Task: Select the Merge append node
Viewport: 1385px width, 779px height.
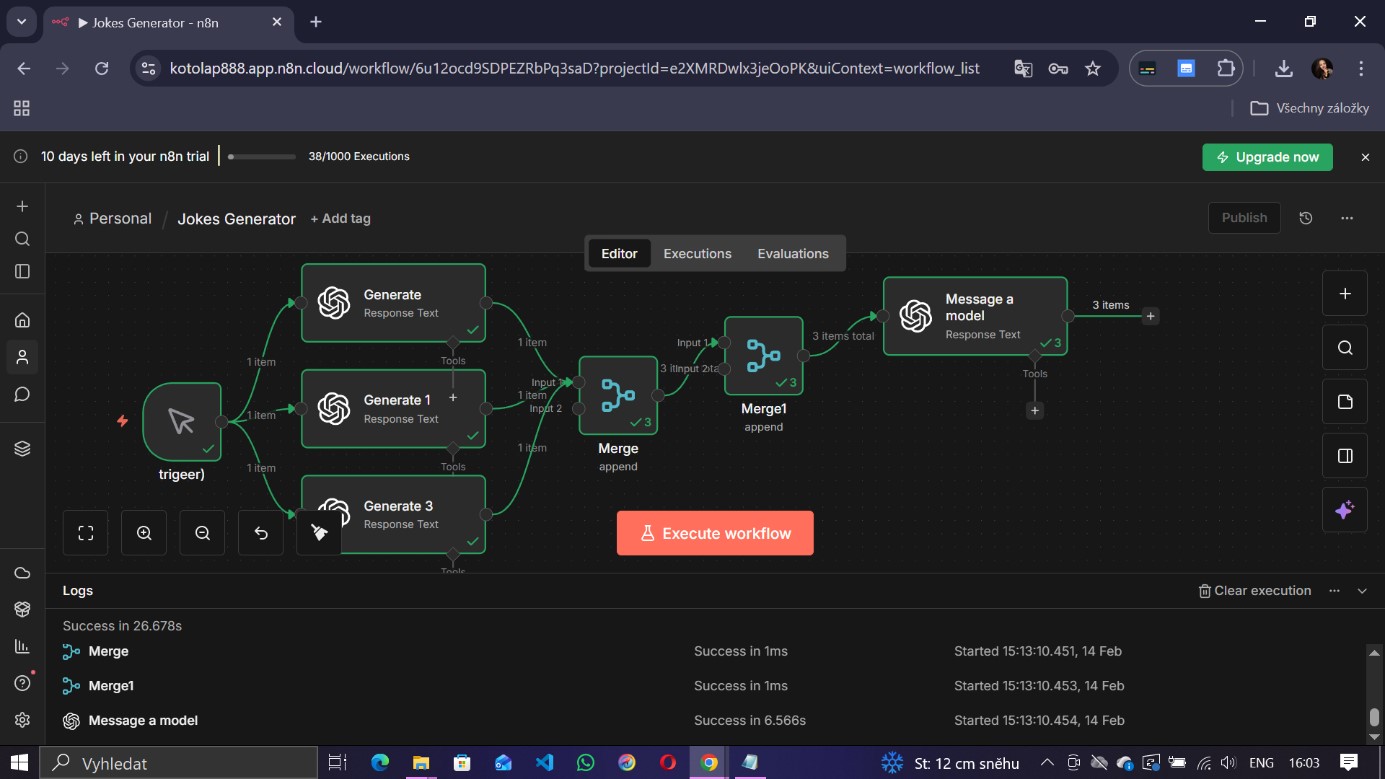Action: (x=618, y=395)
